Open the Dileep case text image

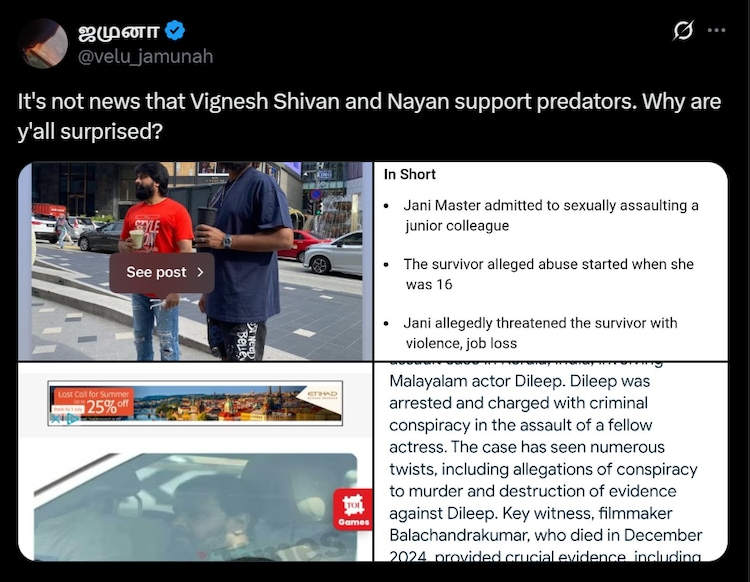click(x=551, y=461)
